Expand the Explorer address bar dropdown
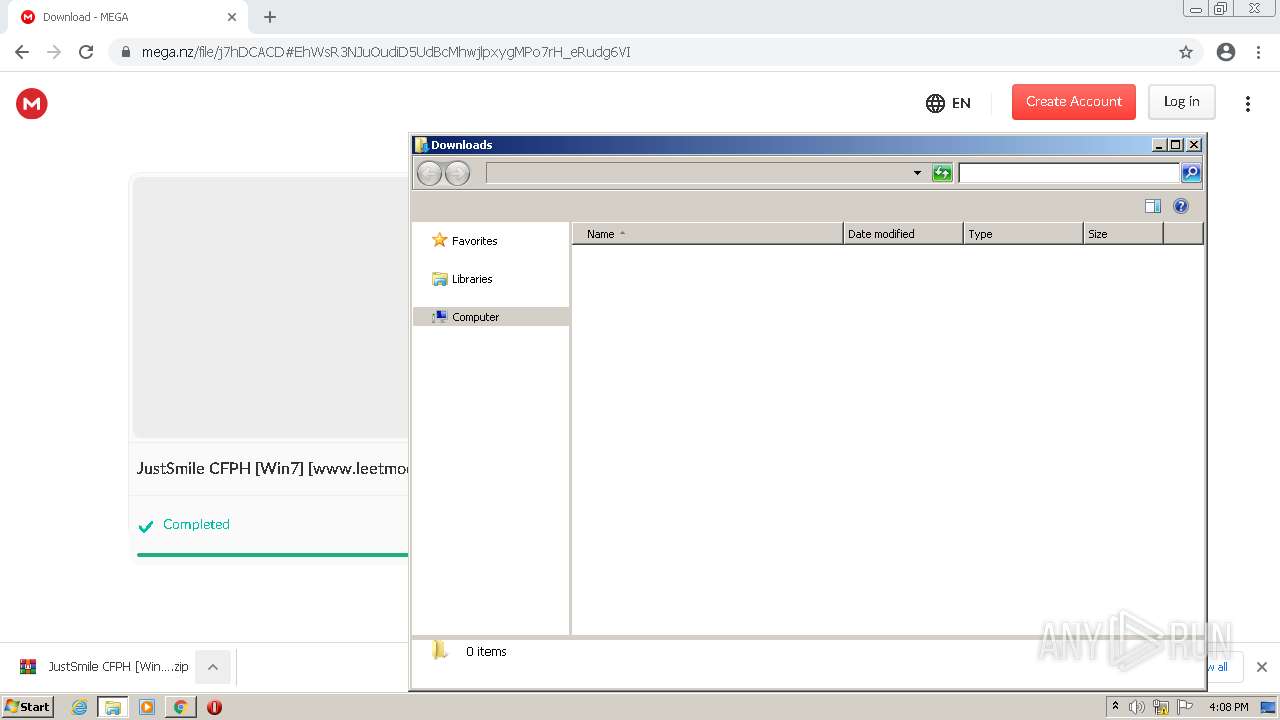 (917, 173)
